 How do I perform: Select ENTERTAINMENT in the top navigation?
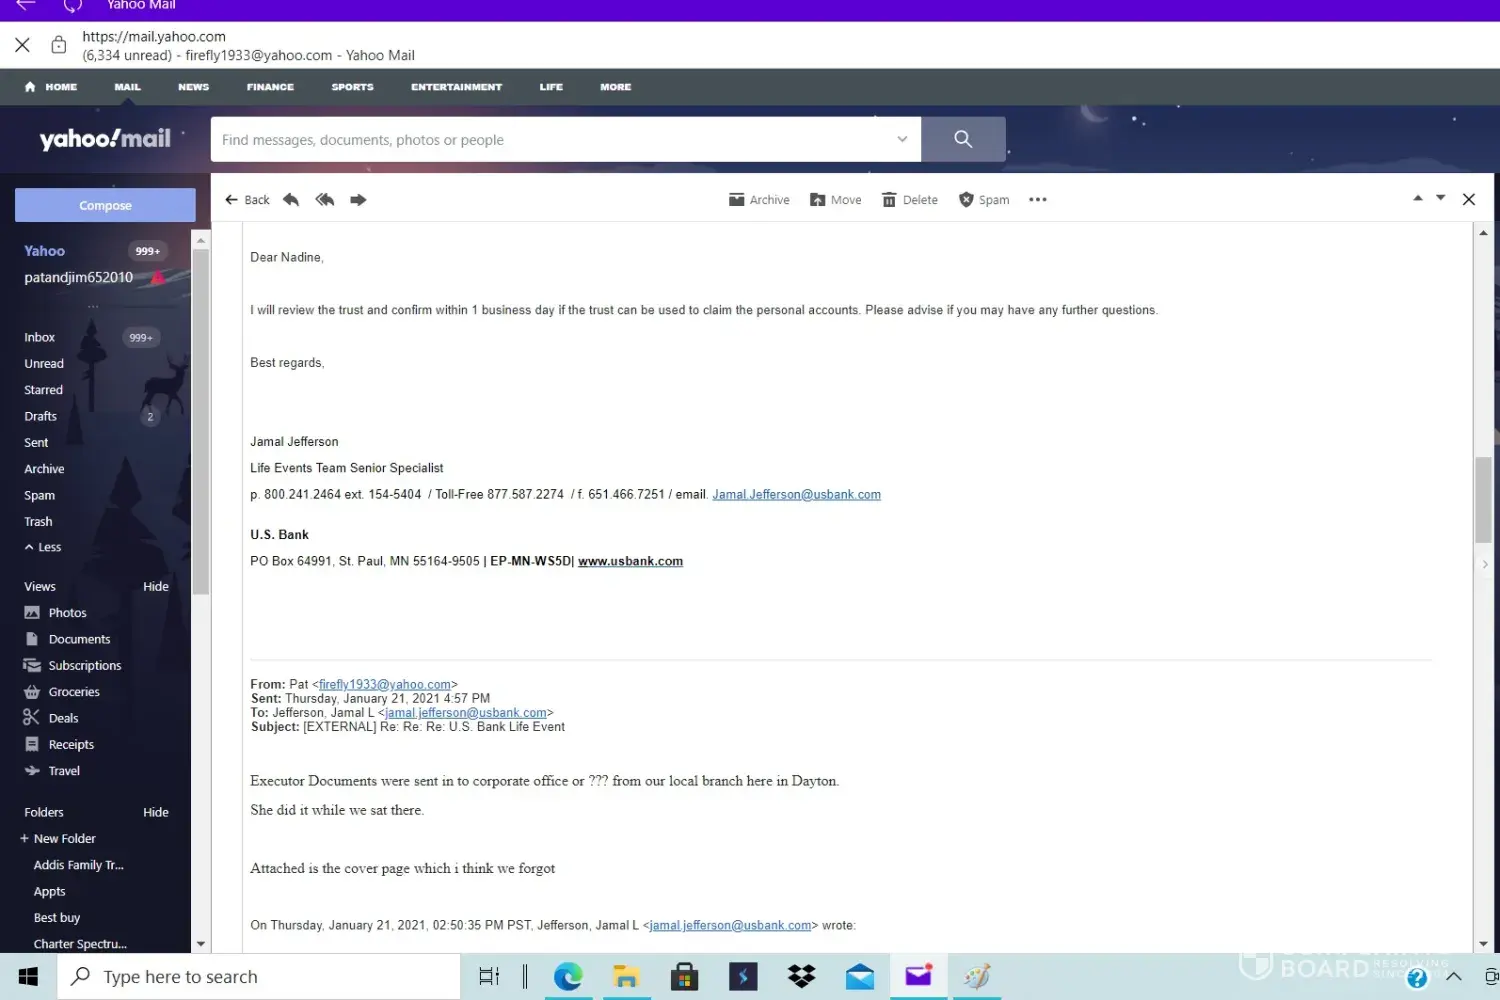tap(457, 87)
